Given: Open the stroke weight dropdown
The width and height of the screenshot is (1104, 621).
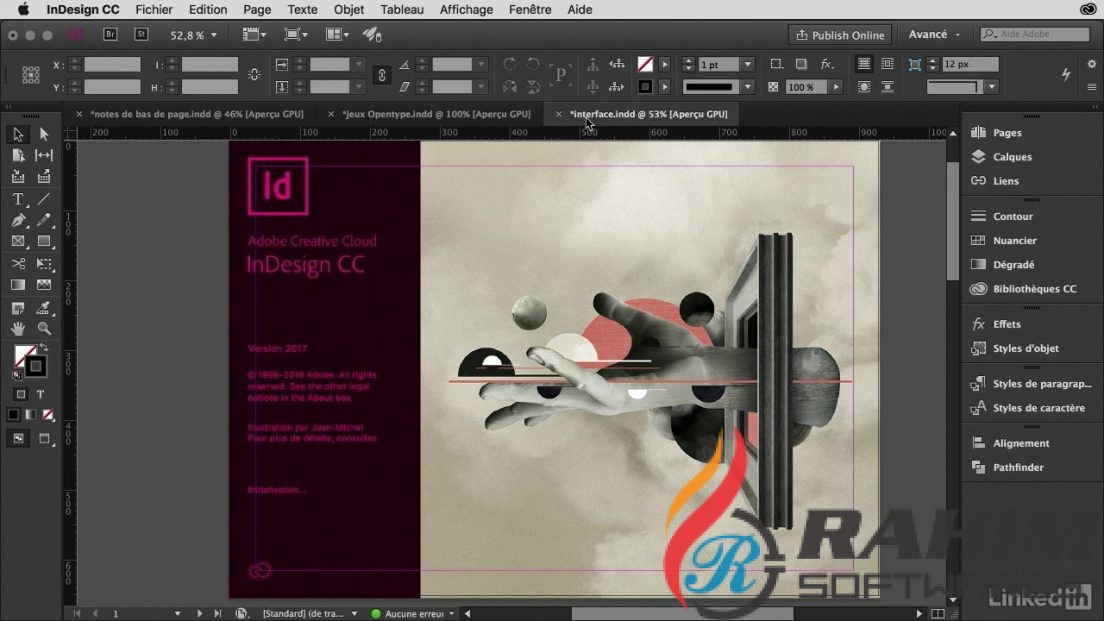Looking at the screenshot, I should [747, 64].
